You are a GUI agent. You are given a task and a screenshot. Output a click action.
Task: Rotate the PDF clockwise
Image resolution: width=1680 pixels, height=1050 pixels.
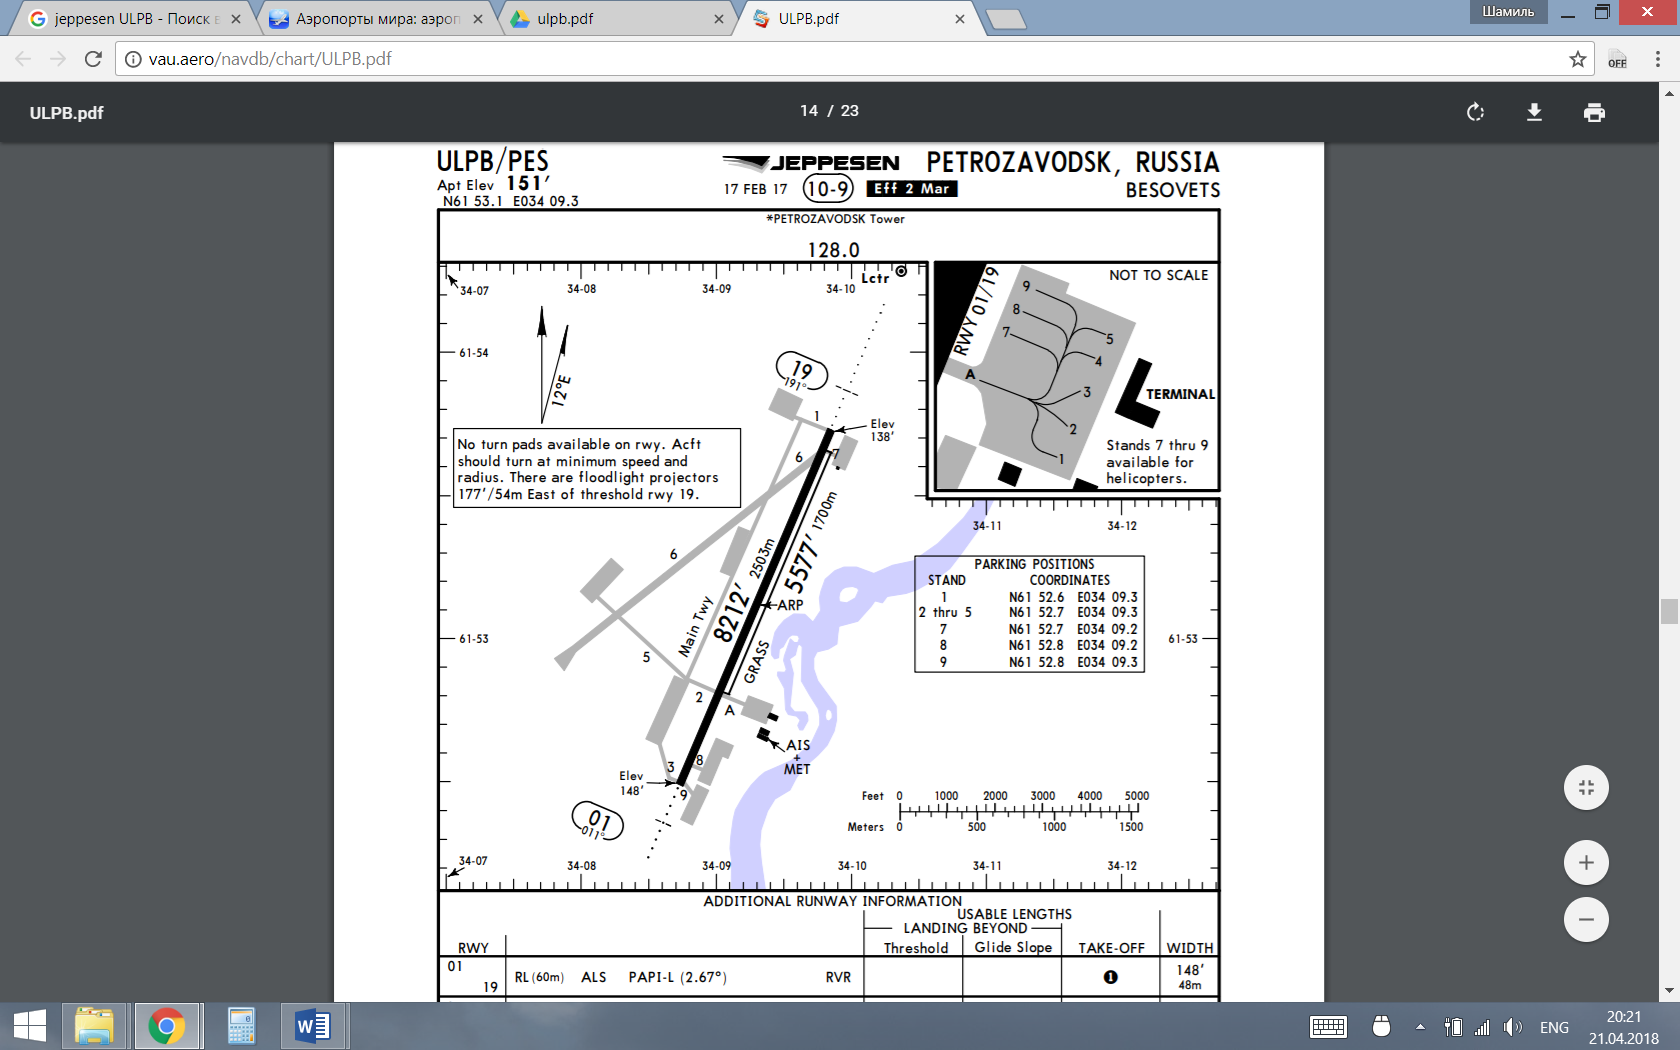point(1475,112)
